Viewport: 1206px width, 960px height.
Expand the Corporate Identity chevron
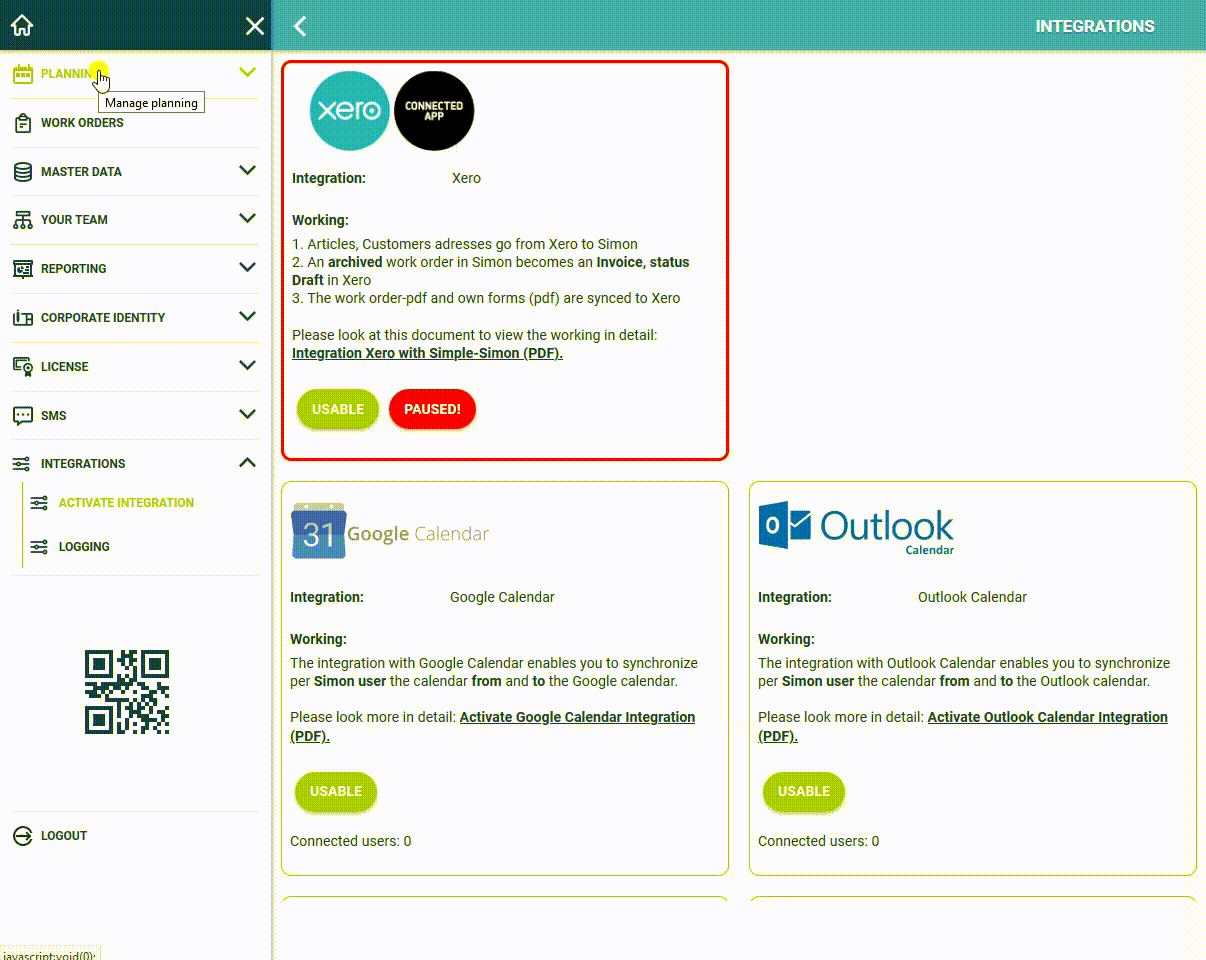[248, 317]
